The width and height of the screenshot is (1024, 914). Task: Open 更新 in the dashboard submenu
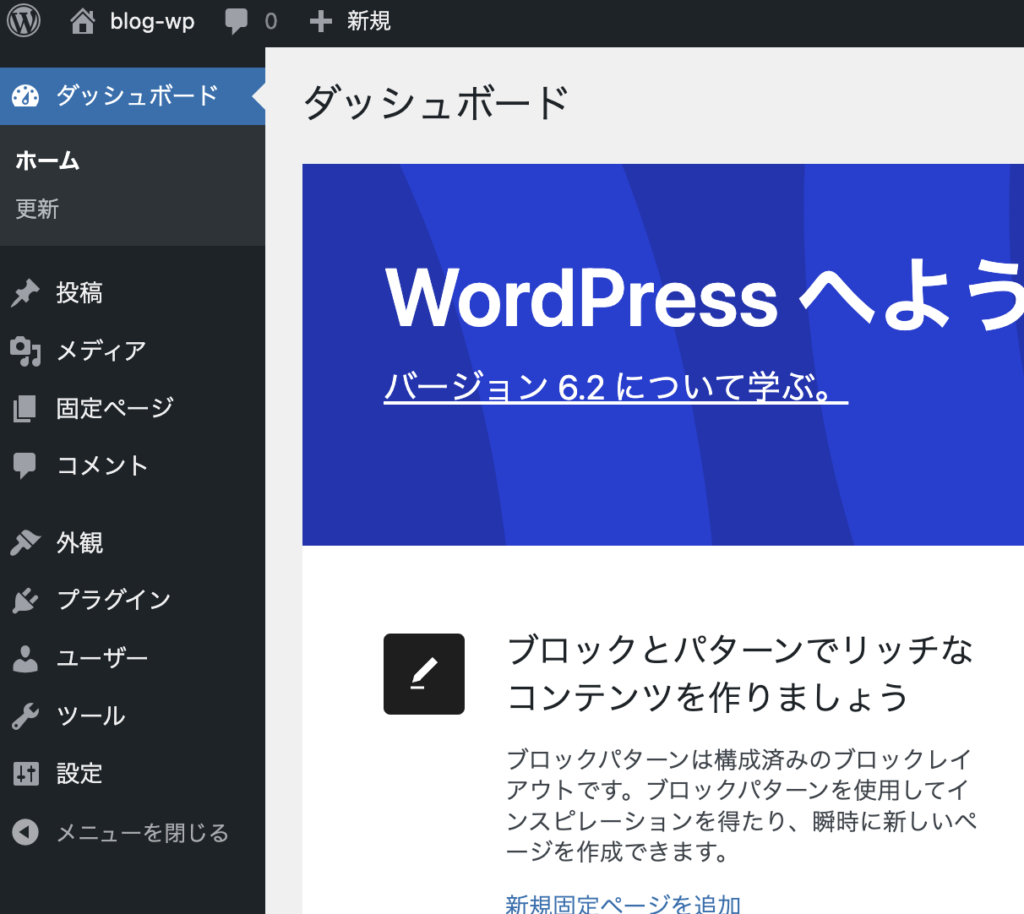(37, 209)
